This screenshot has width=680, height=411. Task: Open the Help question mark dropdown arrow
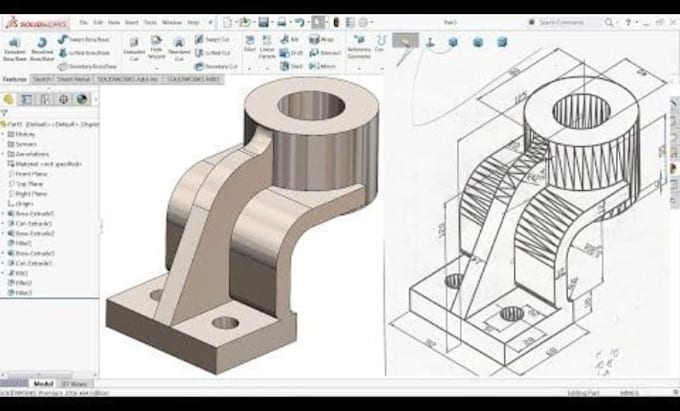point(637,22)
